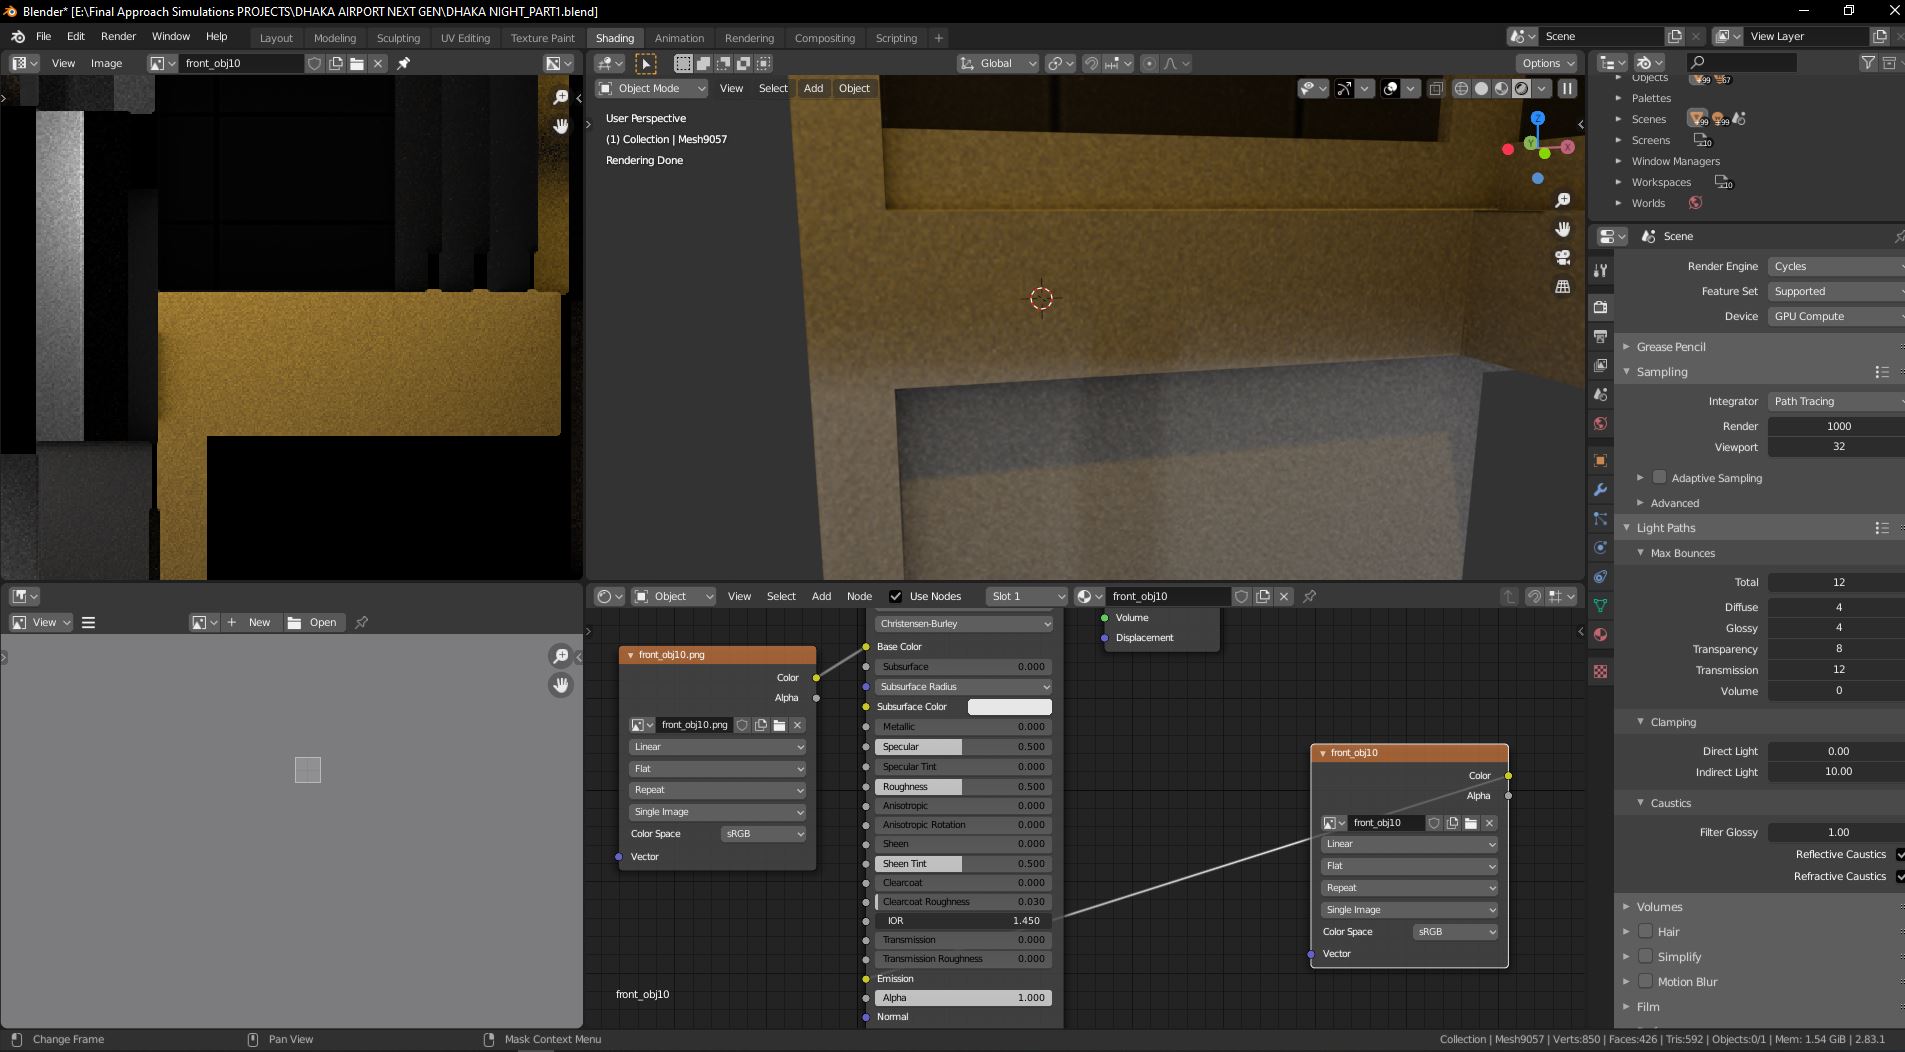1905x1052 pixels.
Task: Pause the viewport render preview
Action: coord(1567,88)
